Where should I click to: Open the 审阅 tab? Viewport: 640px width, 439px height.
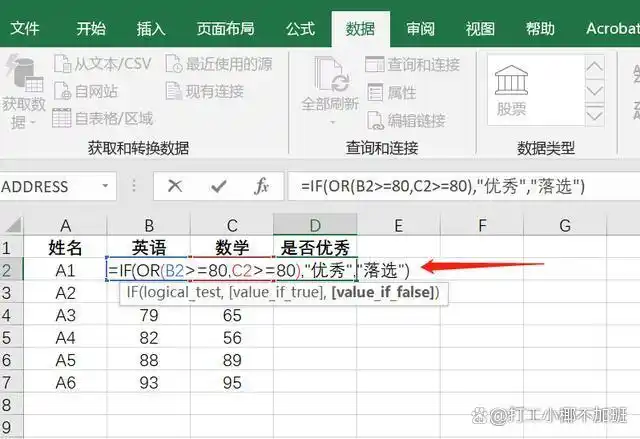coord(420,29)
